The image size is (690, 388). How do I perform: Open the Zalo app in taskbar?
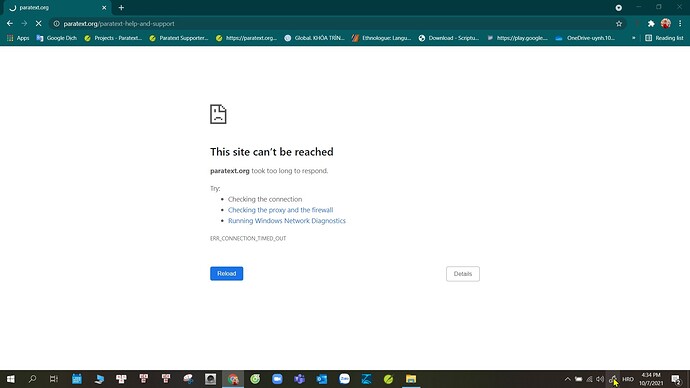(344, 379)
